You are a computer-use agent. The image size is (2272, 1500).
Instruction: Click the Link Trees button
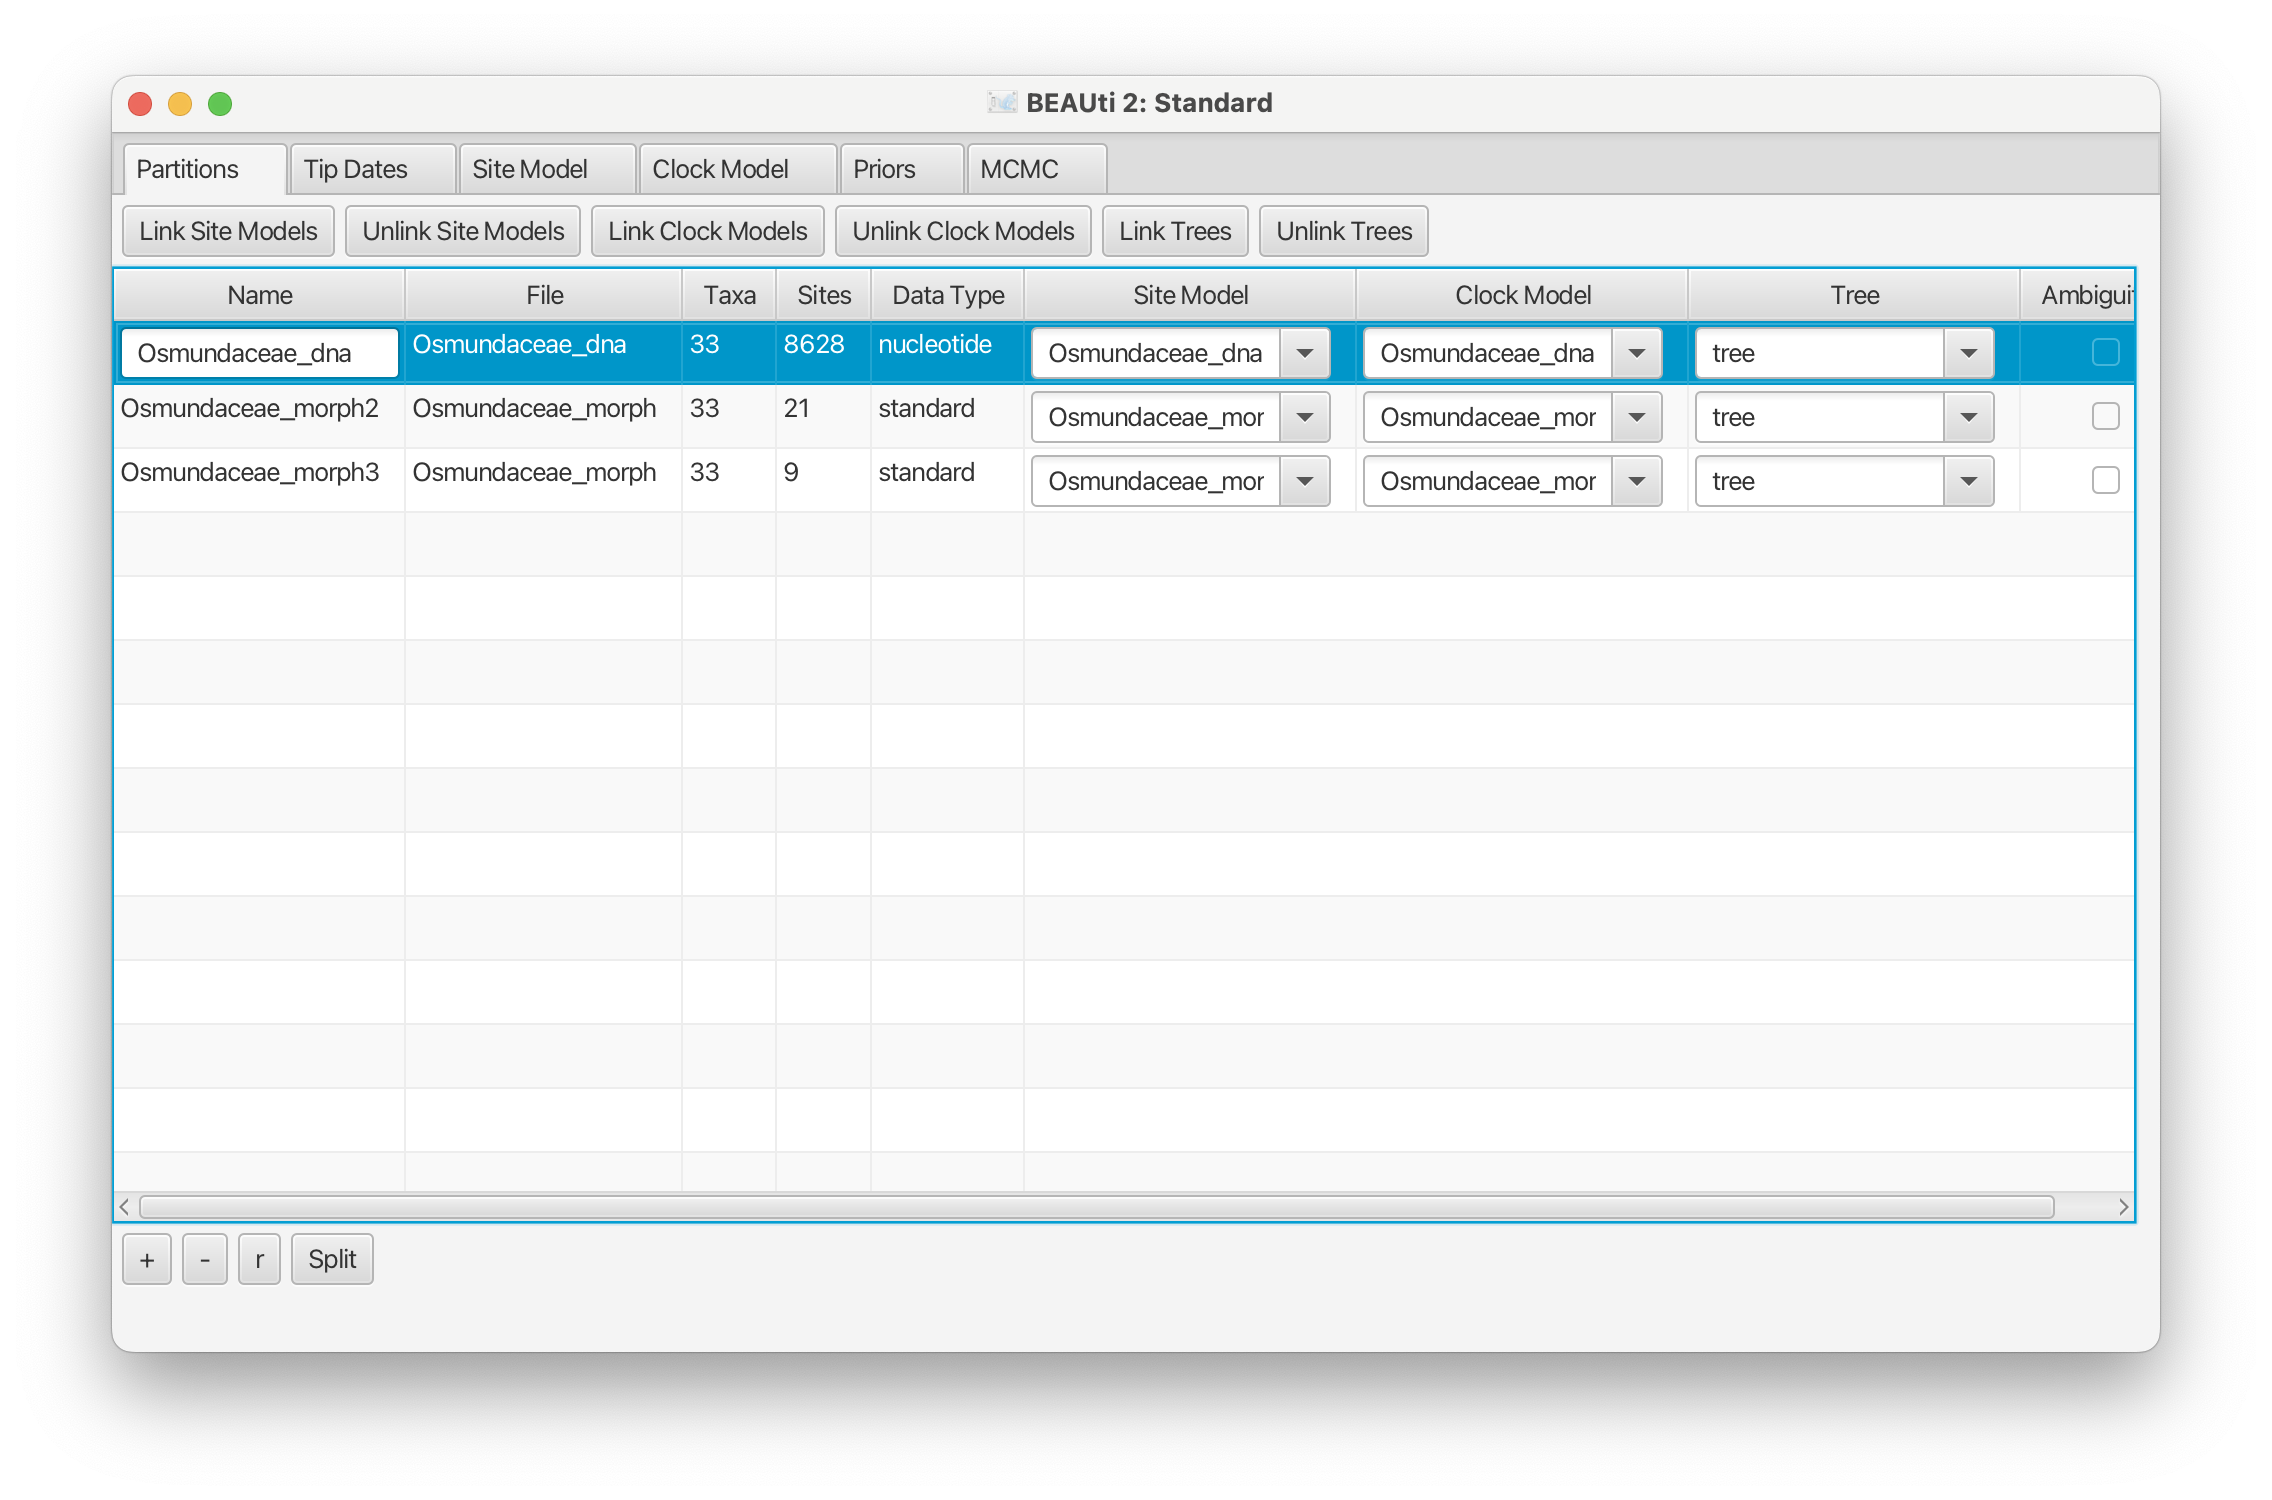click(1175, 231)
